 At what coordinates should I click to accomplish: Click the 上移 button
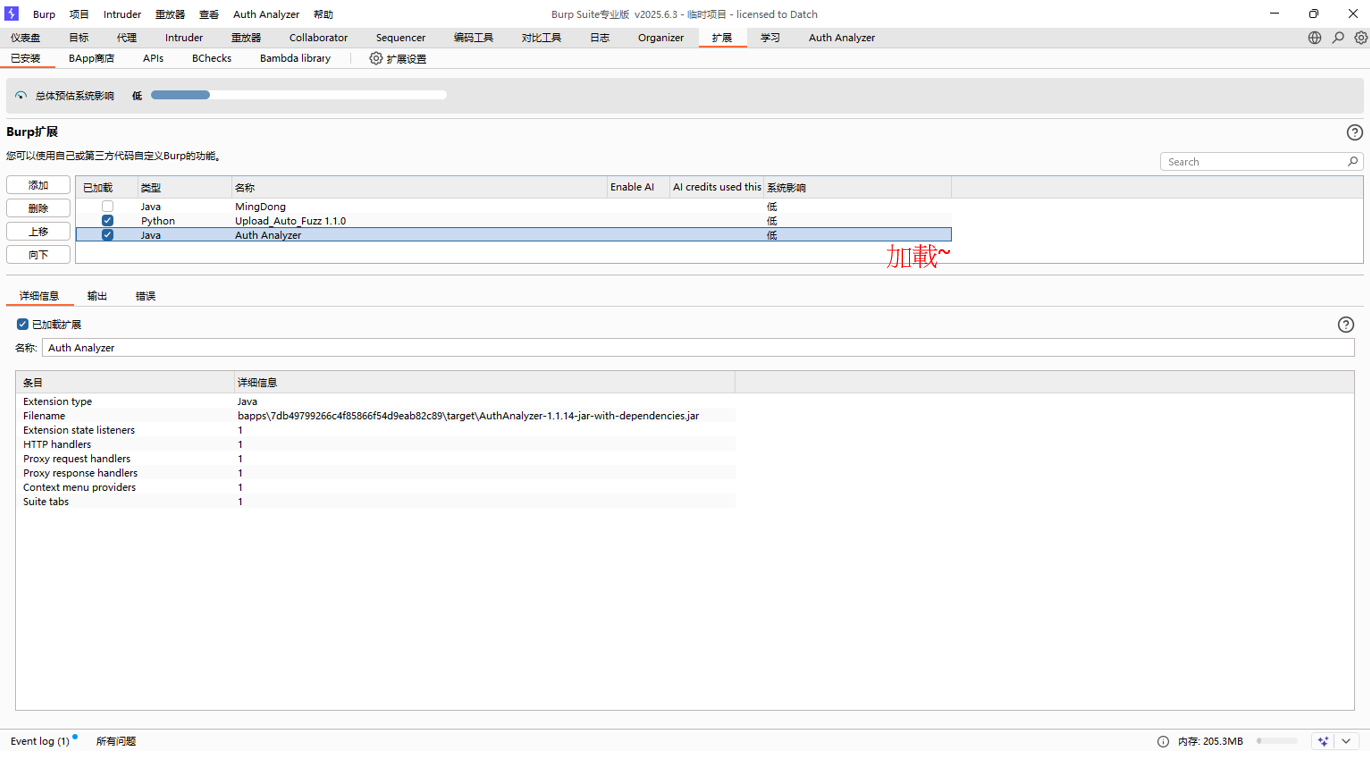(x=38, y=231)
